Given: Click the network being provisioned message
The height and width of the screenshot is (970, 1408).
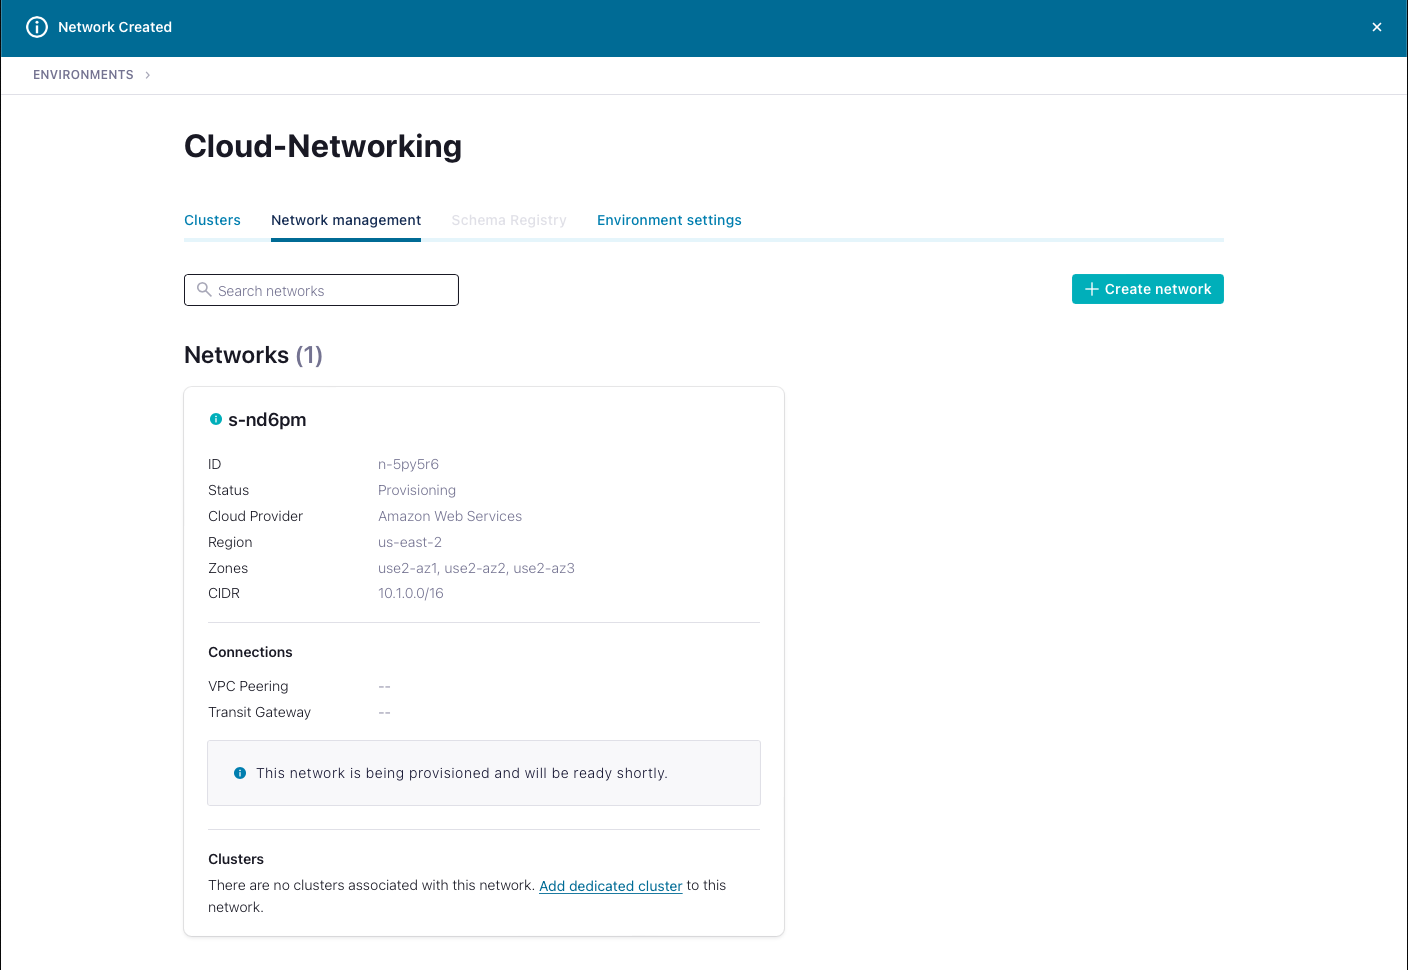Looking at the screenshot, I should coord(462,773).
